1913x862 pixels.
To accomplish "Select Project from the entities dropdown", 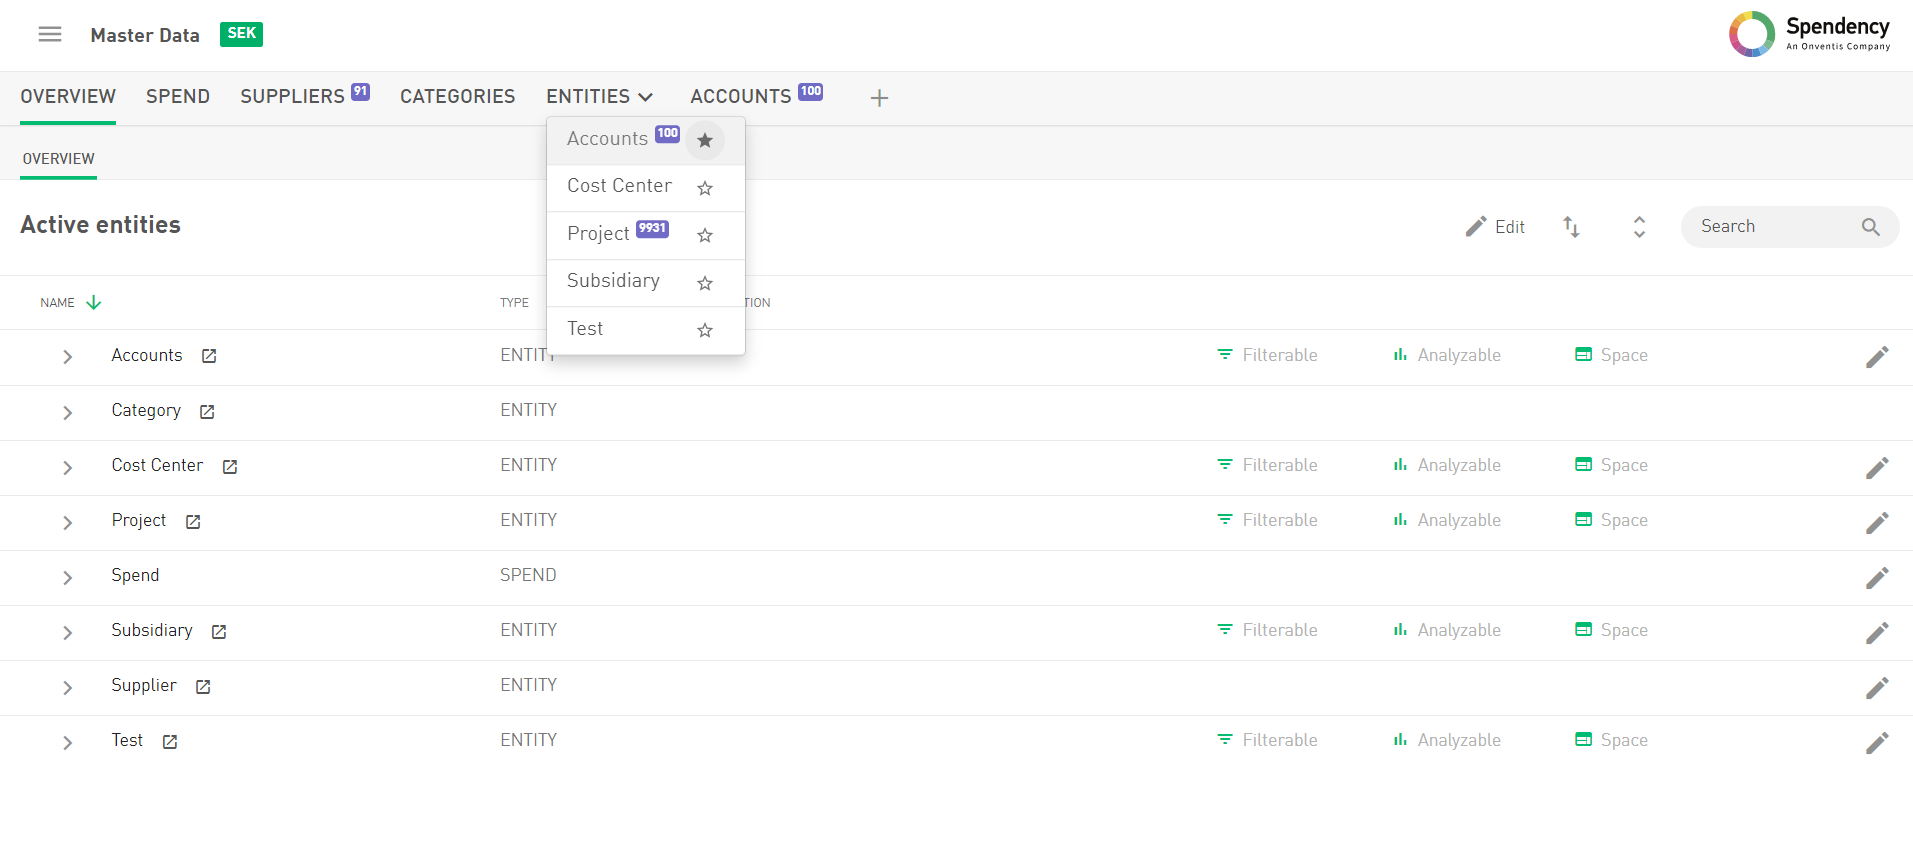I will point(598,234).
